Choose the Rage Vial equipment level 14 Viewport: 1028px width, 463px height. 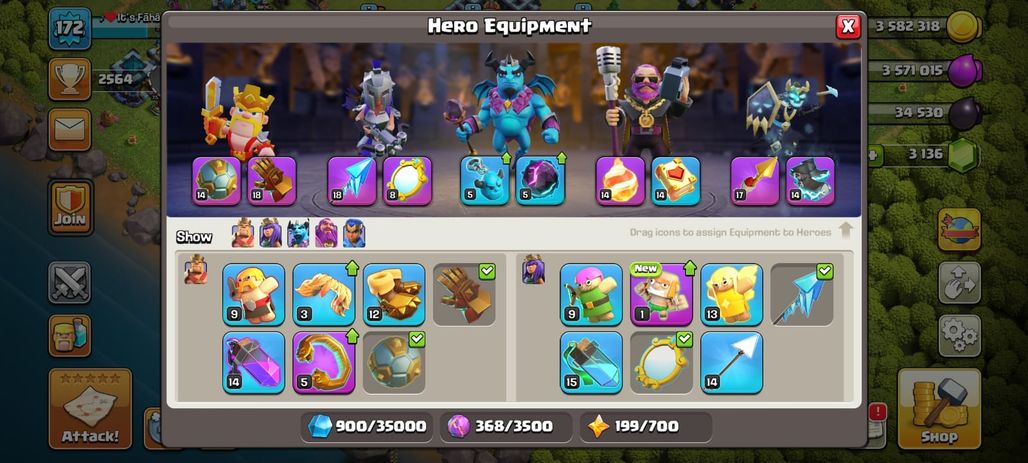coord(254,363)
